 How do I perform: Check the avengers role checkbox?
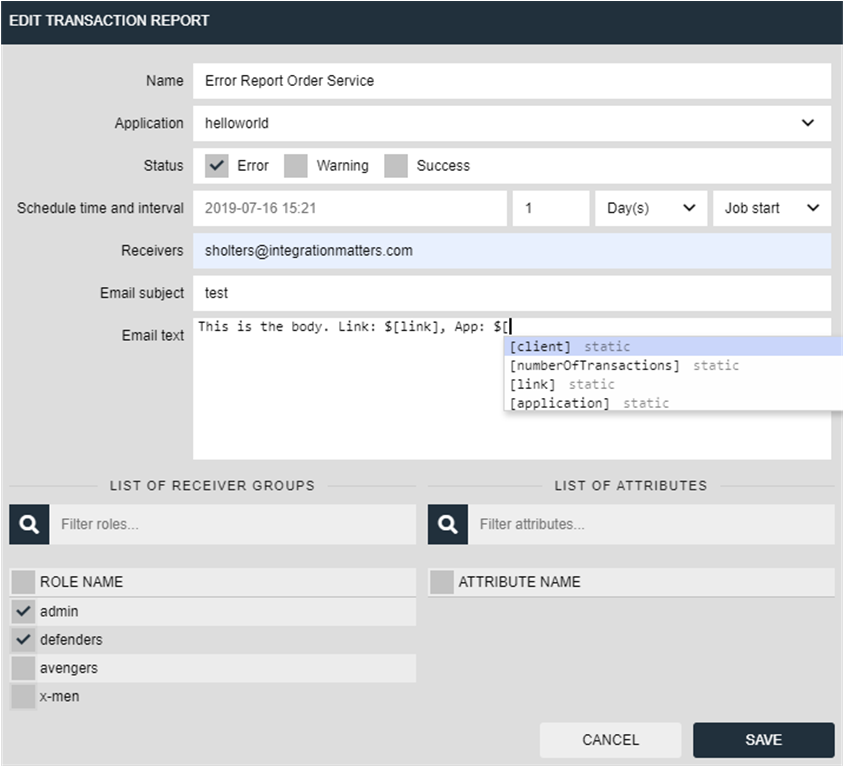click(x=23, y=668)
